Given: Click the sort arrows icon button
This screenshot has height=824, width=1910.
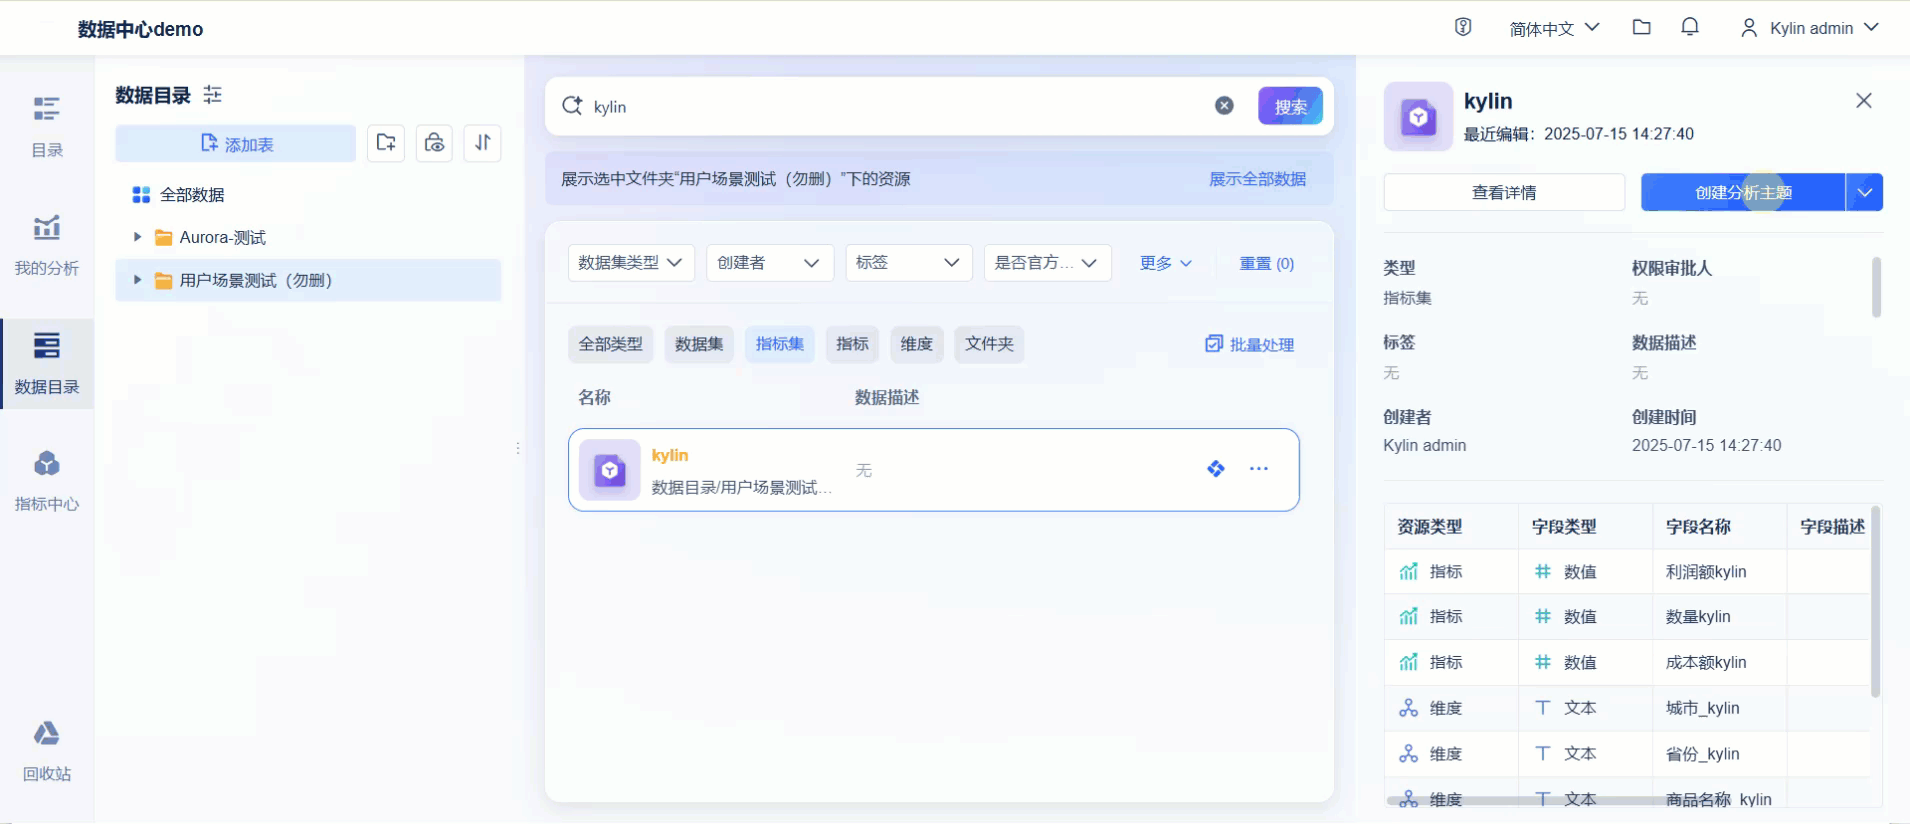Looking at the screenshot, I should pos(482,143).
